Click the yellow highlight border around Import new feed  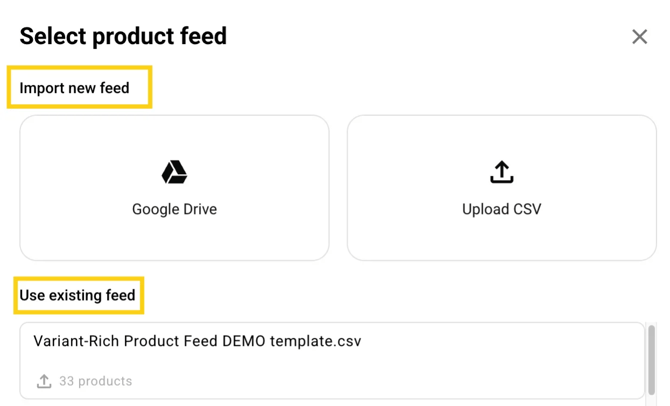[150, 88]
